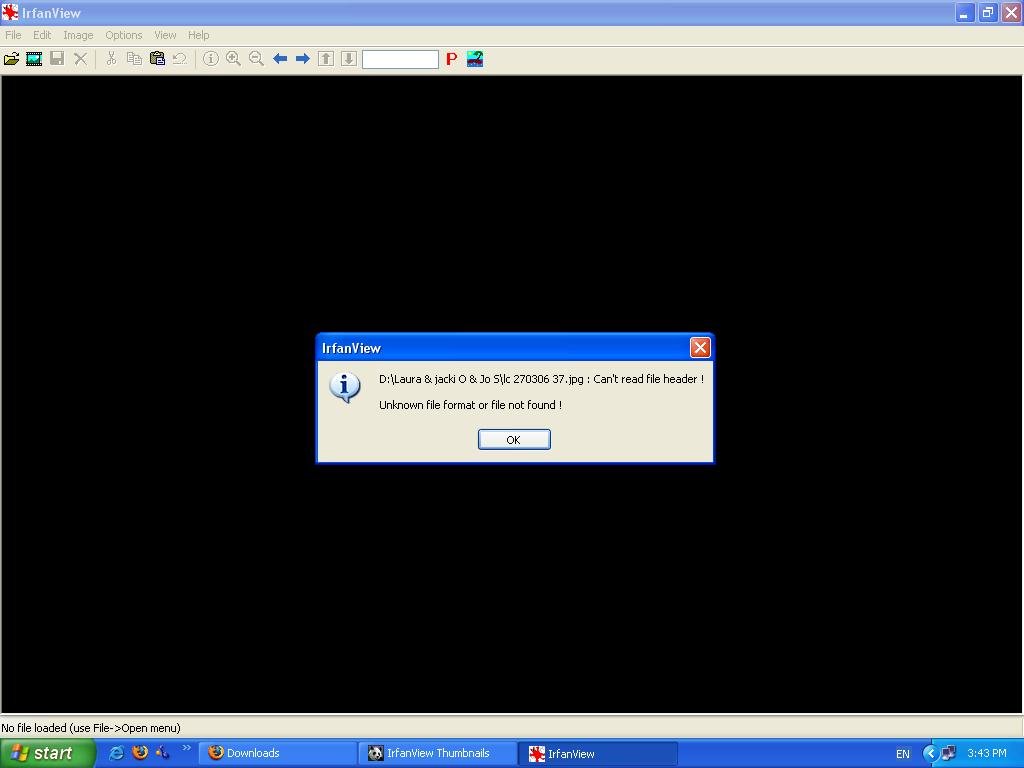Click the Zoom in magnifier icon
This screenshot has width=1024, height=768.
point(234,59)
